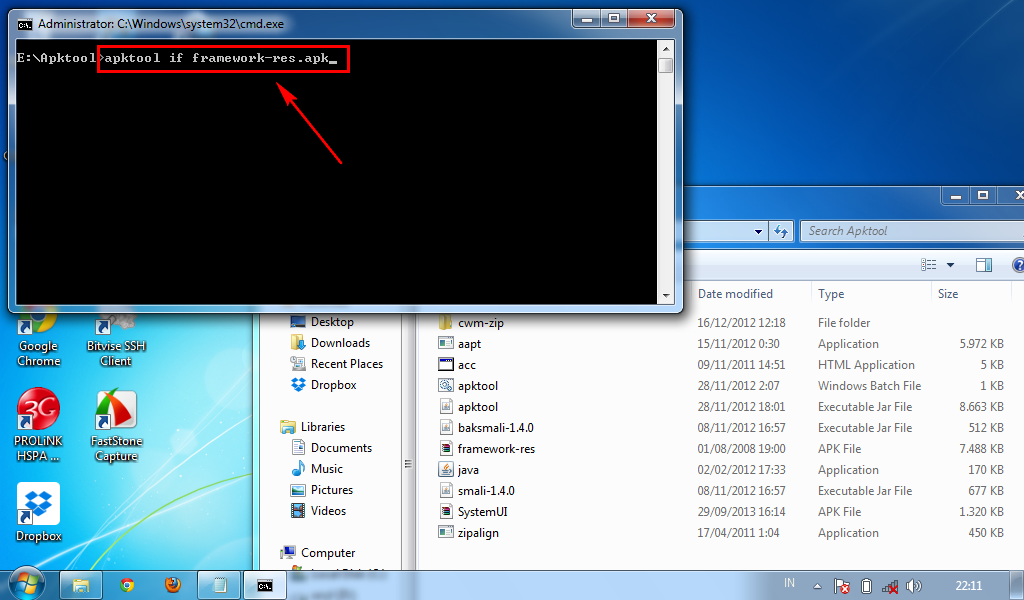
Task: Click the Explorer refresh button
Action: click(x=782, y=230)
